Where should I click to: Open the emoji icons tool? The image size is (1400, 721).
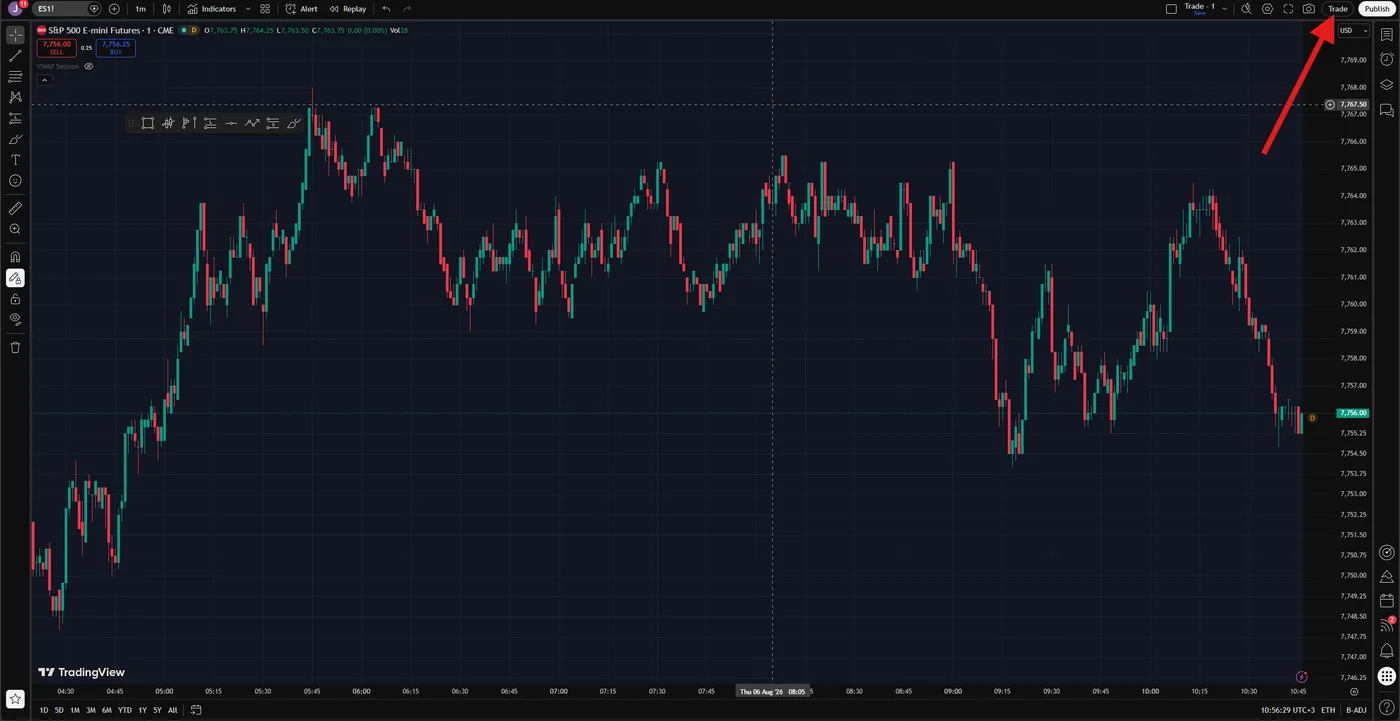15,181
